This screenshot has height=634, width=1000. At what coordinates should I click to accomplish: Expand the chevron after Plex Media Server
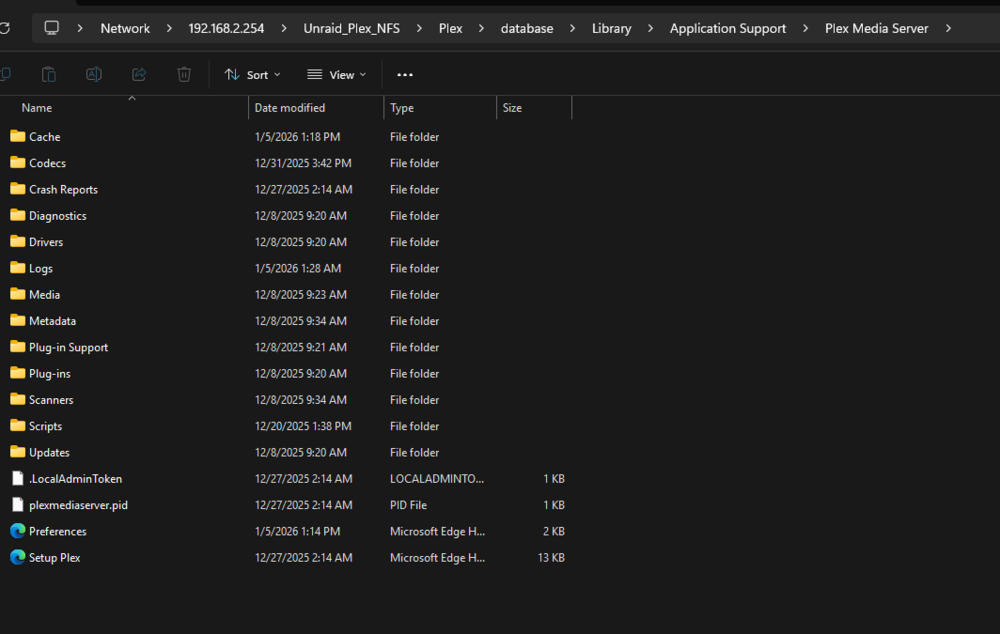[948, 28]
